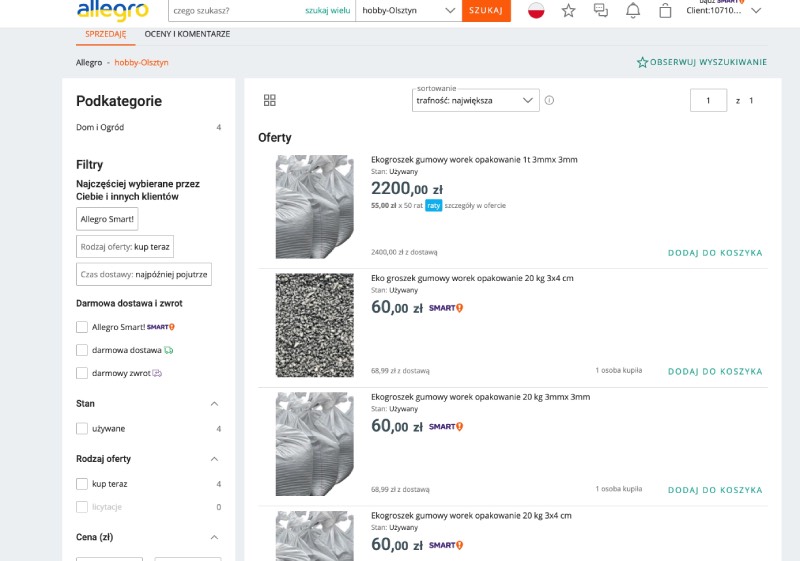Viewport: 800px width, 561px height.
Task: Click SMART badge on Eko groszek 3x4 cm offer
Action: pos(446,308)
